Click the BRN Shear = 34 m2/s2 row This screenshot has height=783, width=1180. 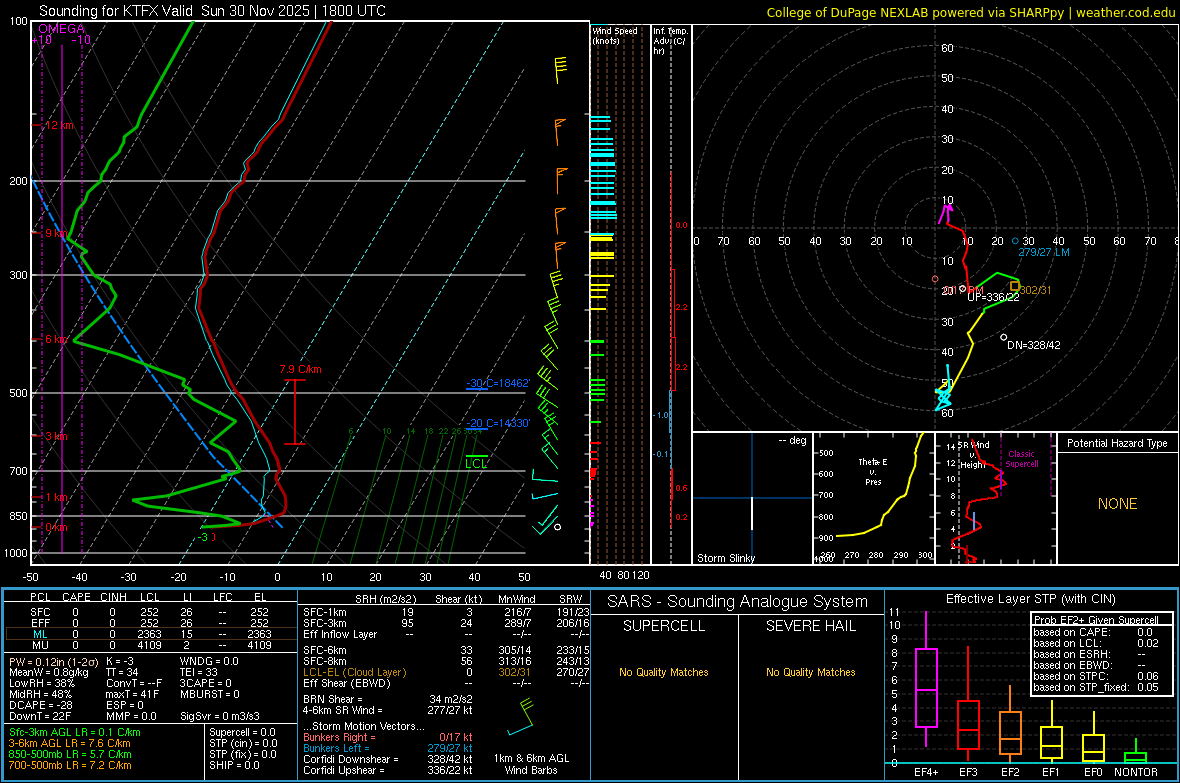point(388,699)
